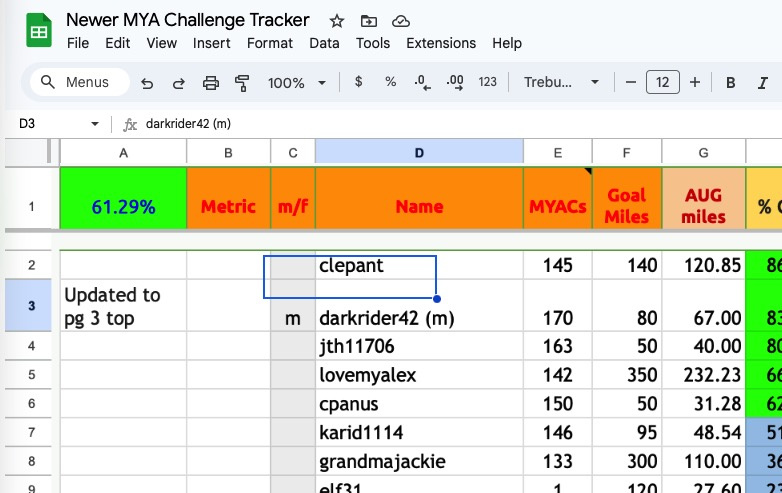Select column E header
Image resolution: width=782 pixels, height=493 pixels.
(x=558, y=153)
